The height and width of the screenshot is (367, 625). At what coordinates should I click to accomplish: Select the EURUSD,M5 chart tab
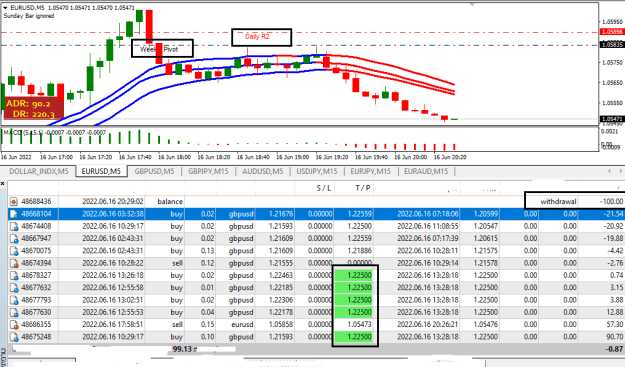(x=101, y=171)
